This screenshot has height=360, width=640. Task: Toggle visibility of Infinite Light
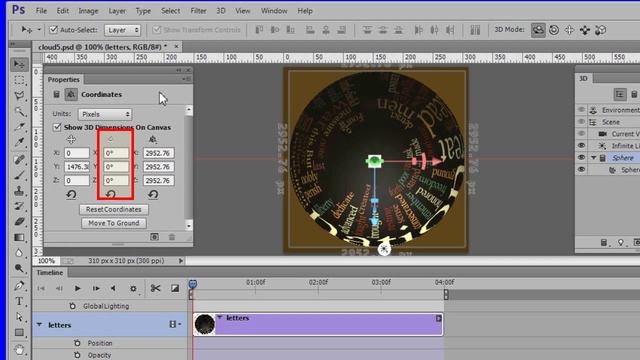pos(582,146)
